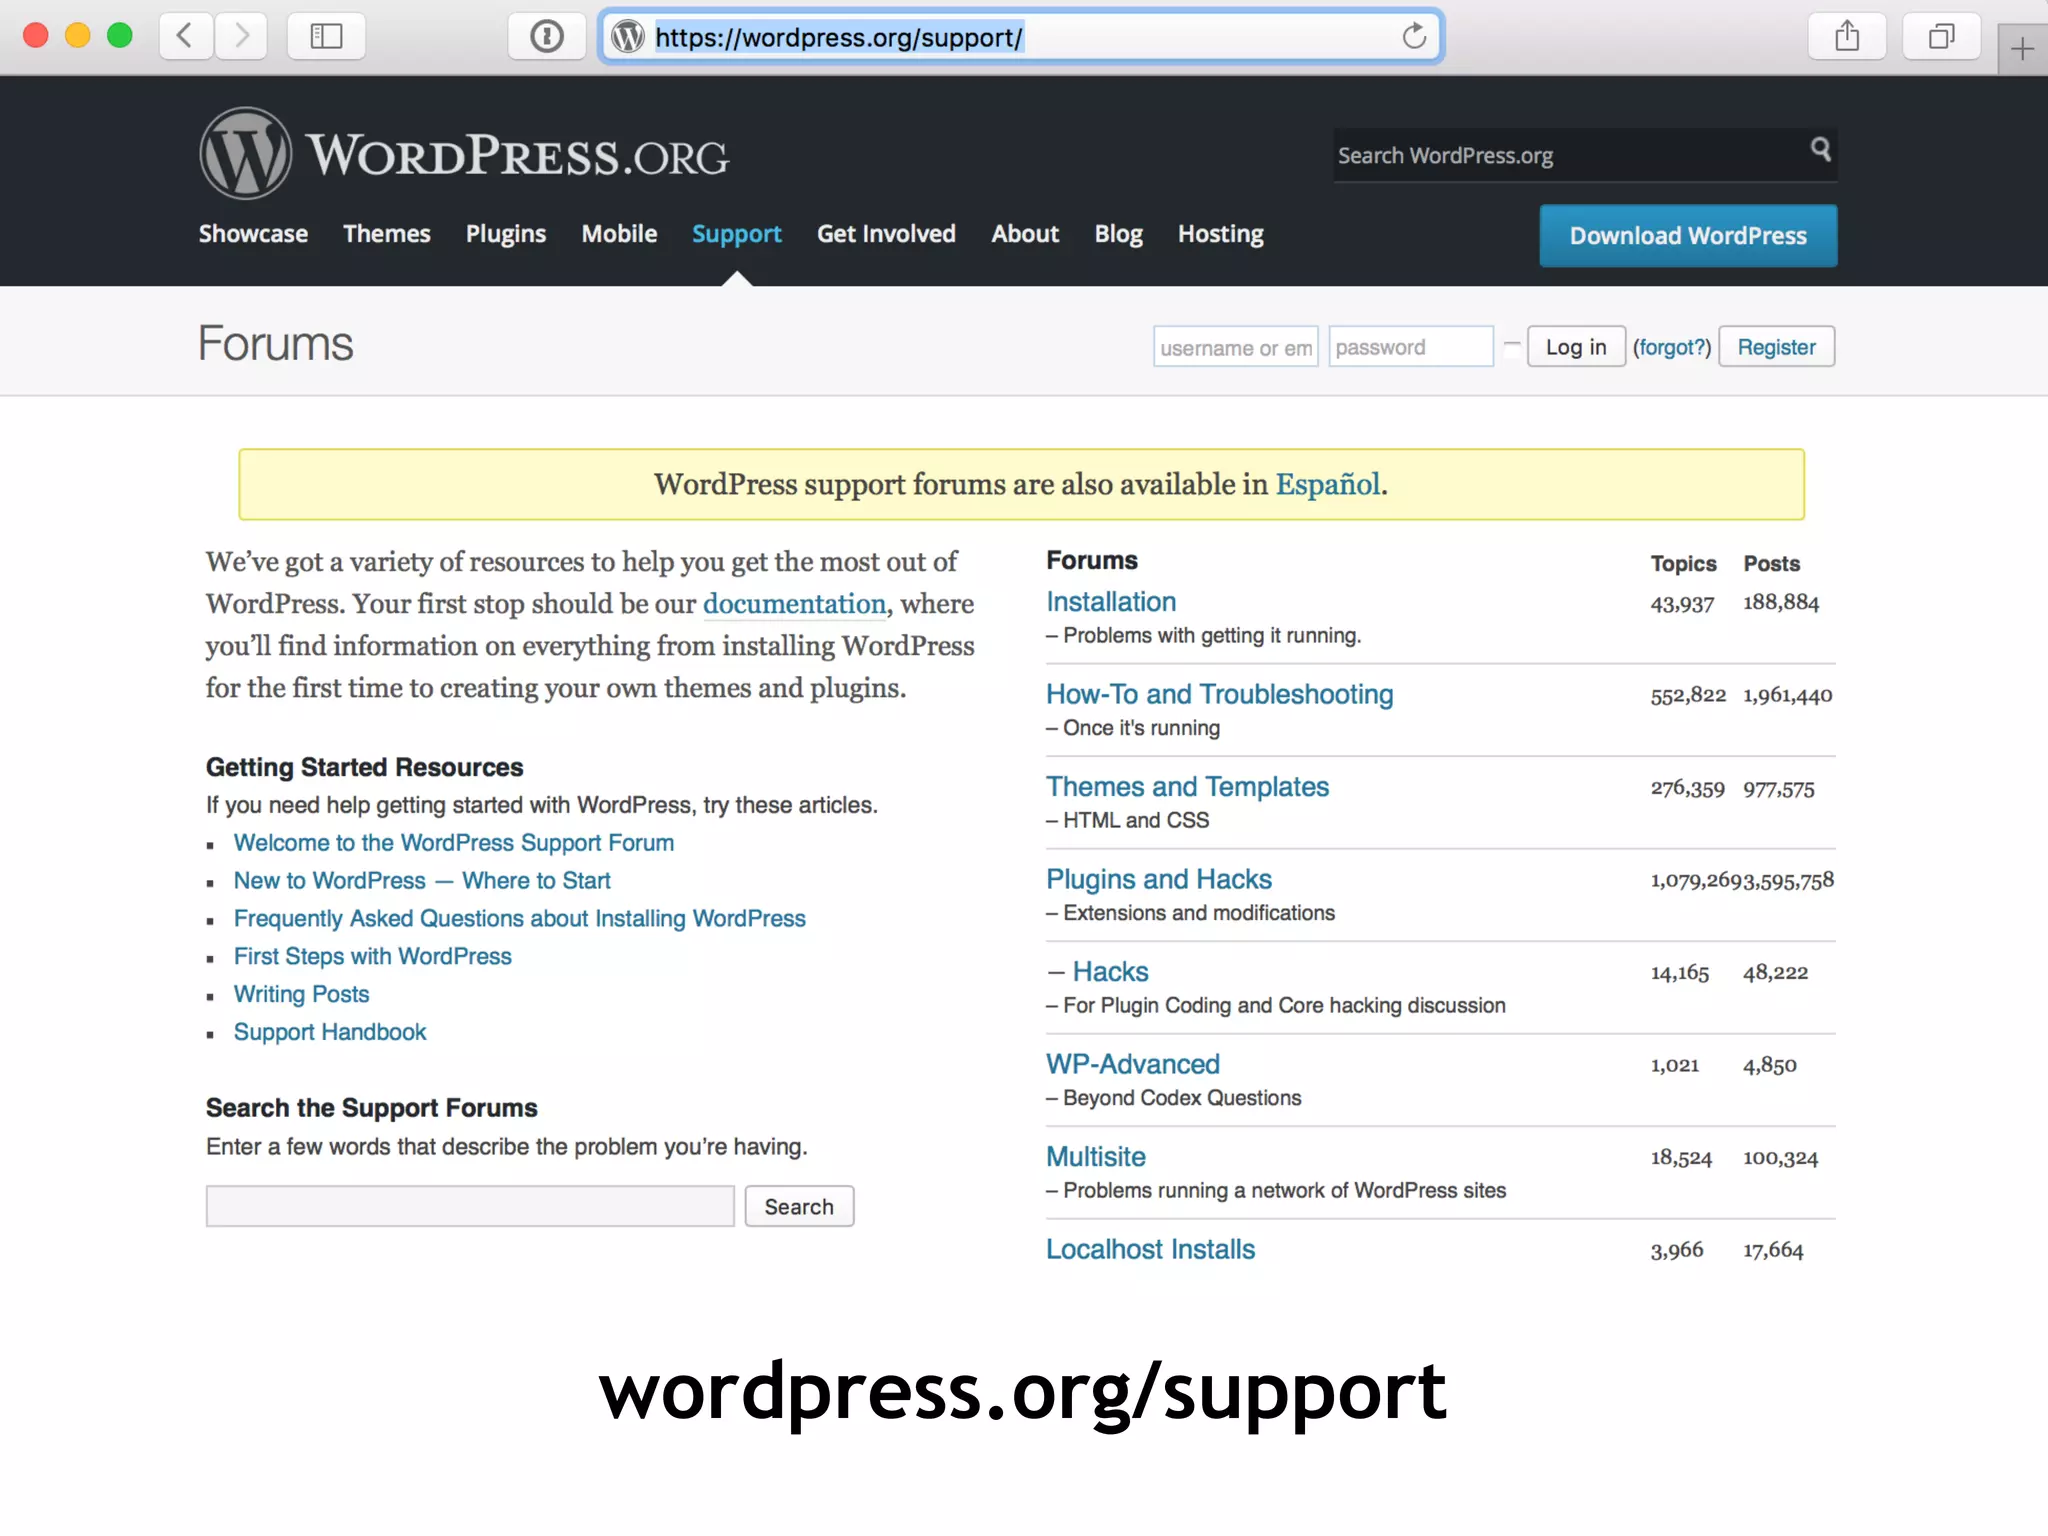Click the support forums search text box
This screenshot has width=2048, height=1536.
coord(470,1206)
